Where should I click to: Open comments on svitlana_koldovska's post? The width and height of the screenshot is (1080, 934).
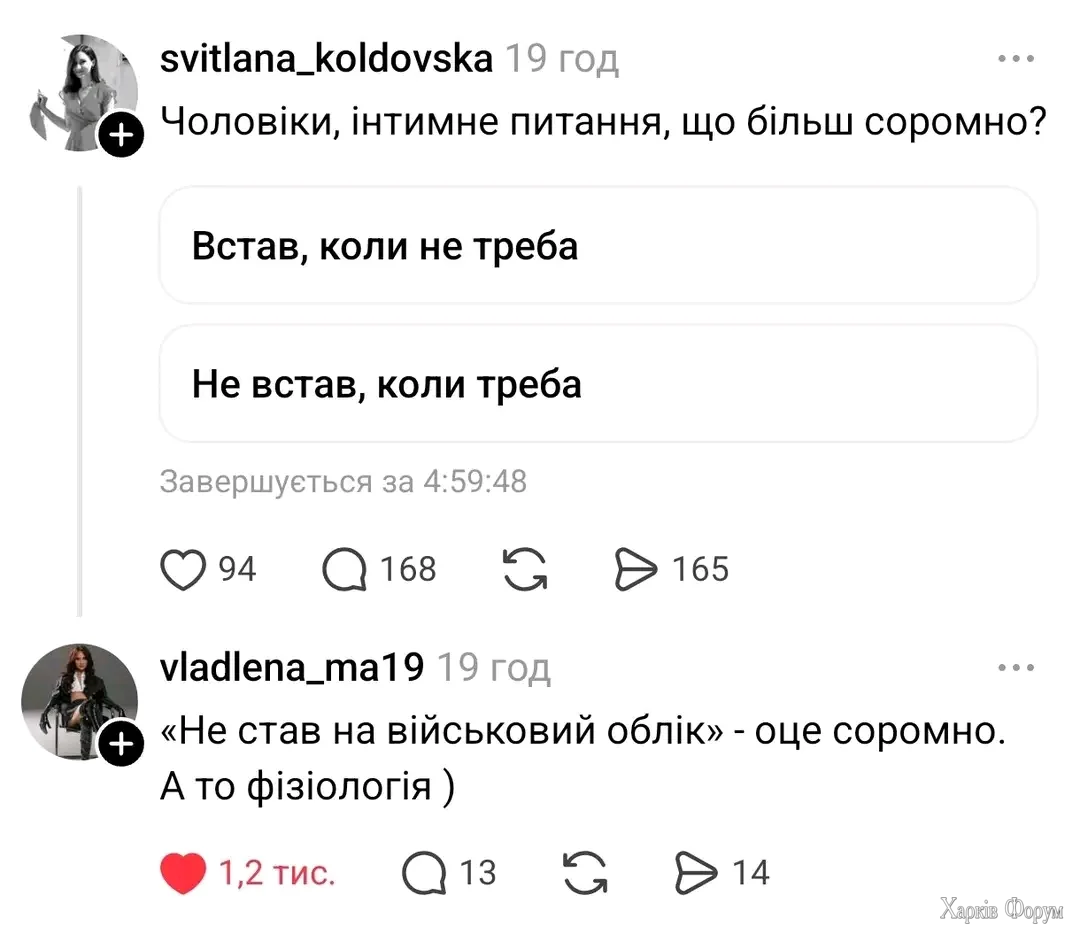tap(345, 569)
